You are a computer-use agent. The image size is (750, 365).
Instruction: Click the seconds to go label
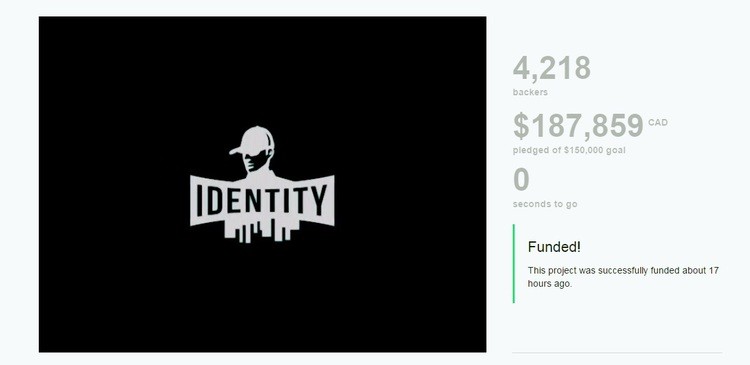pos(545,204)
